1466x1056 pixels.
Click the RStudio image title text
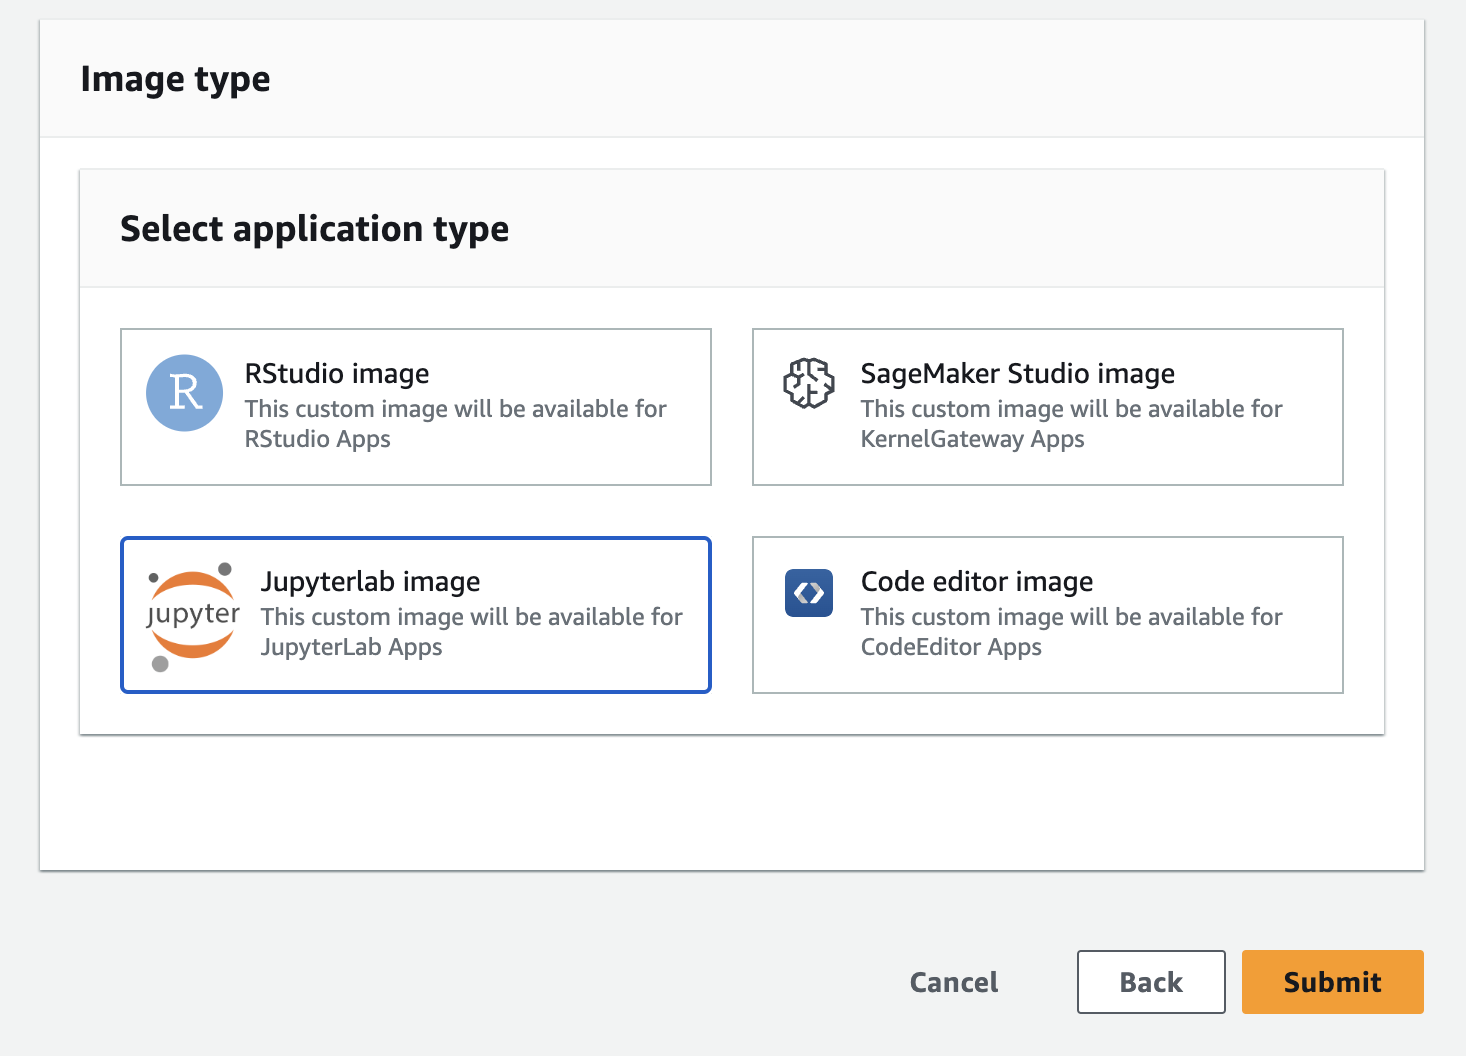point(337,373)
